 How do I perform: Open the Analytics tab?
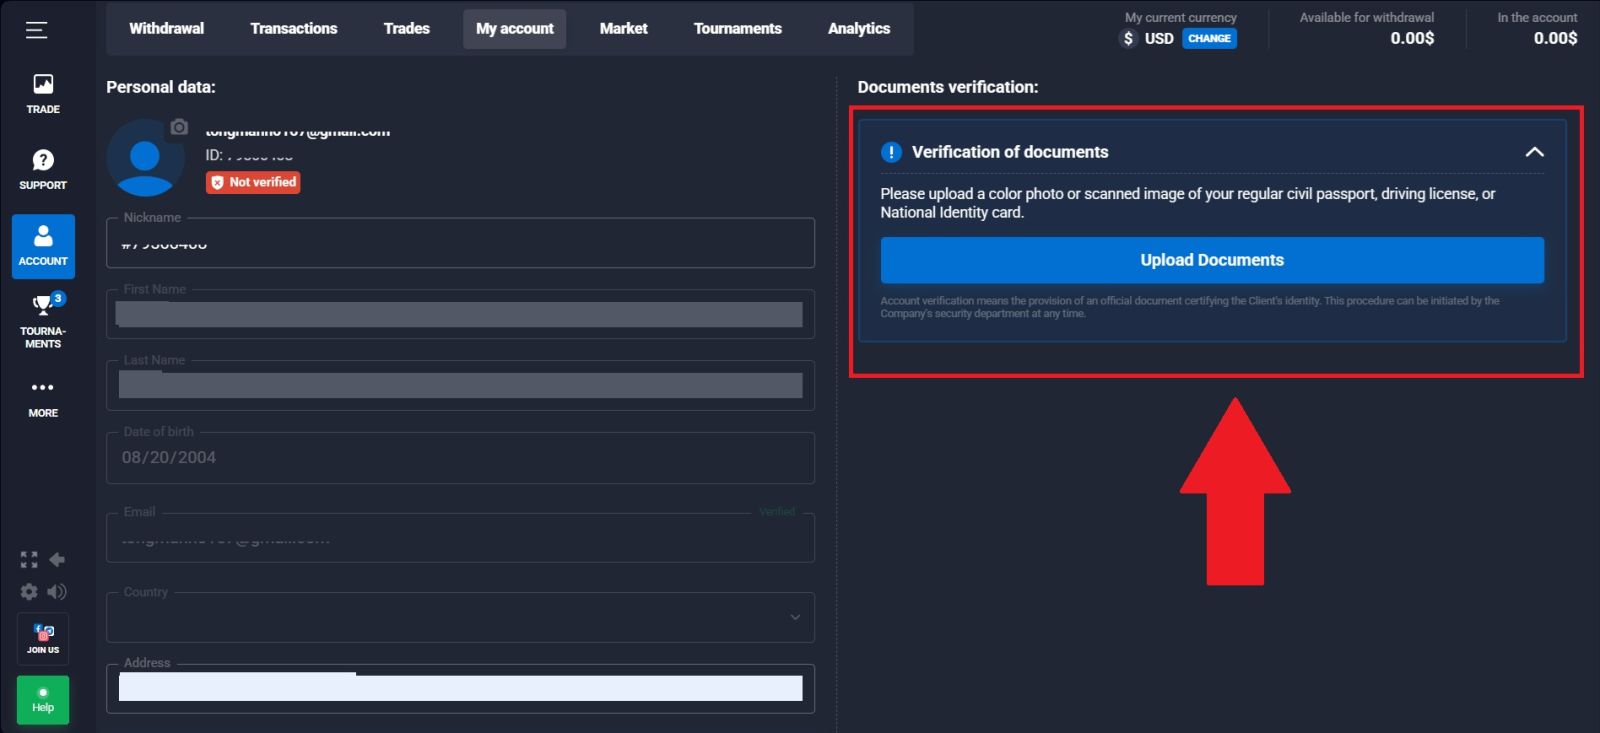[x=858, y=29]
